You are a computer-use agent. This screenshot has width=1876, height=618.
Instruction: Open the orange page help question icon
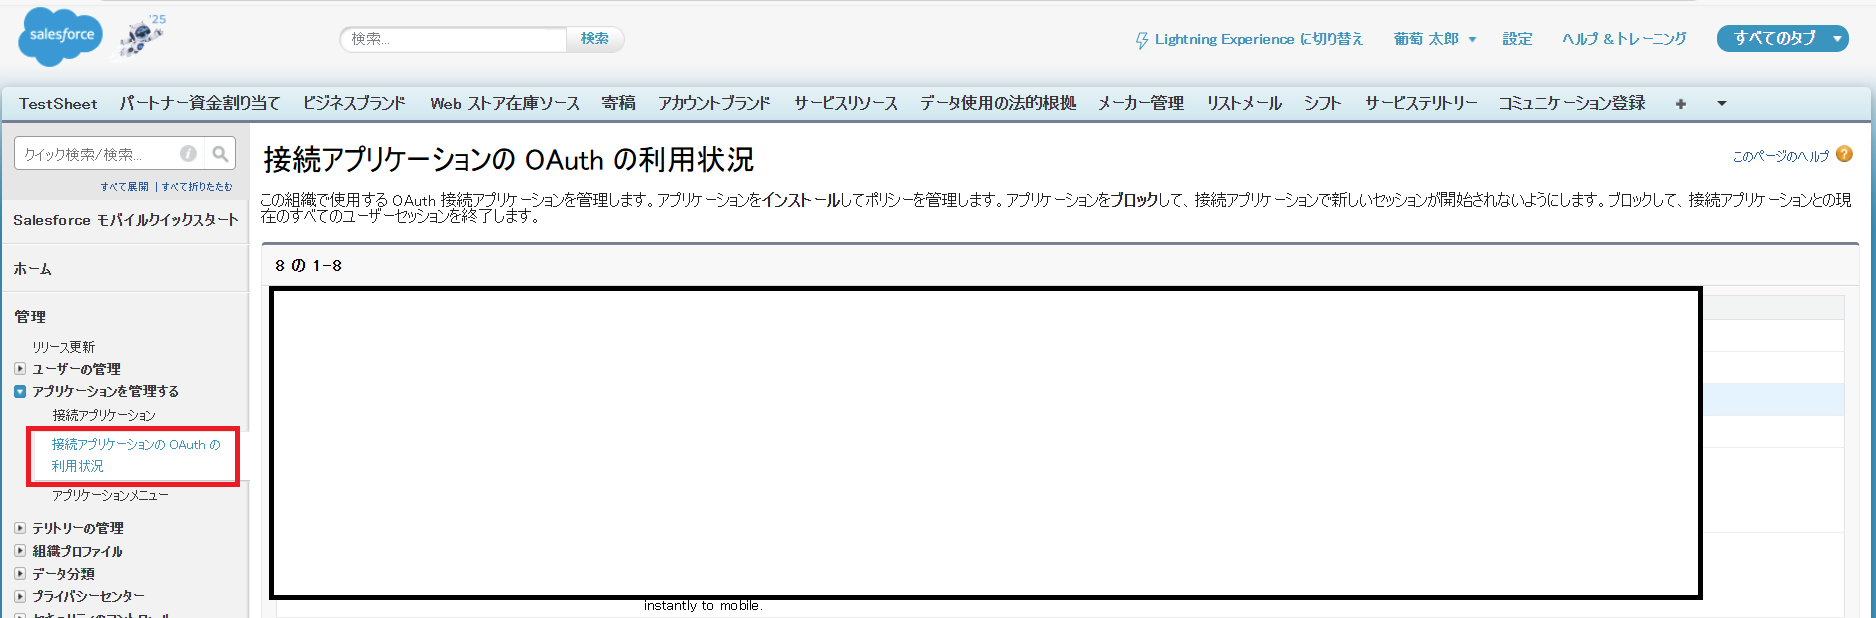coord(1845,154)
